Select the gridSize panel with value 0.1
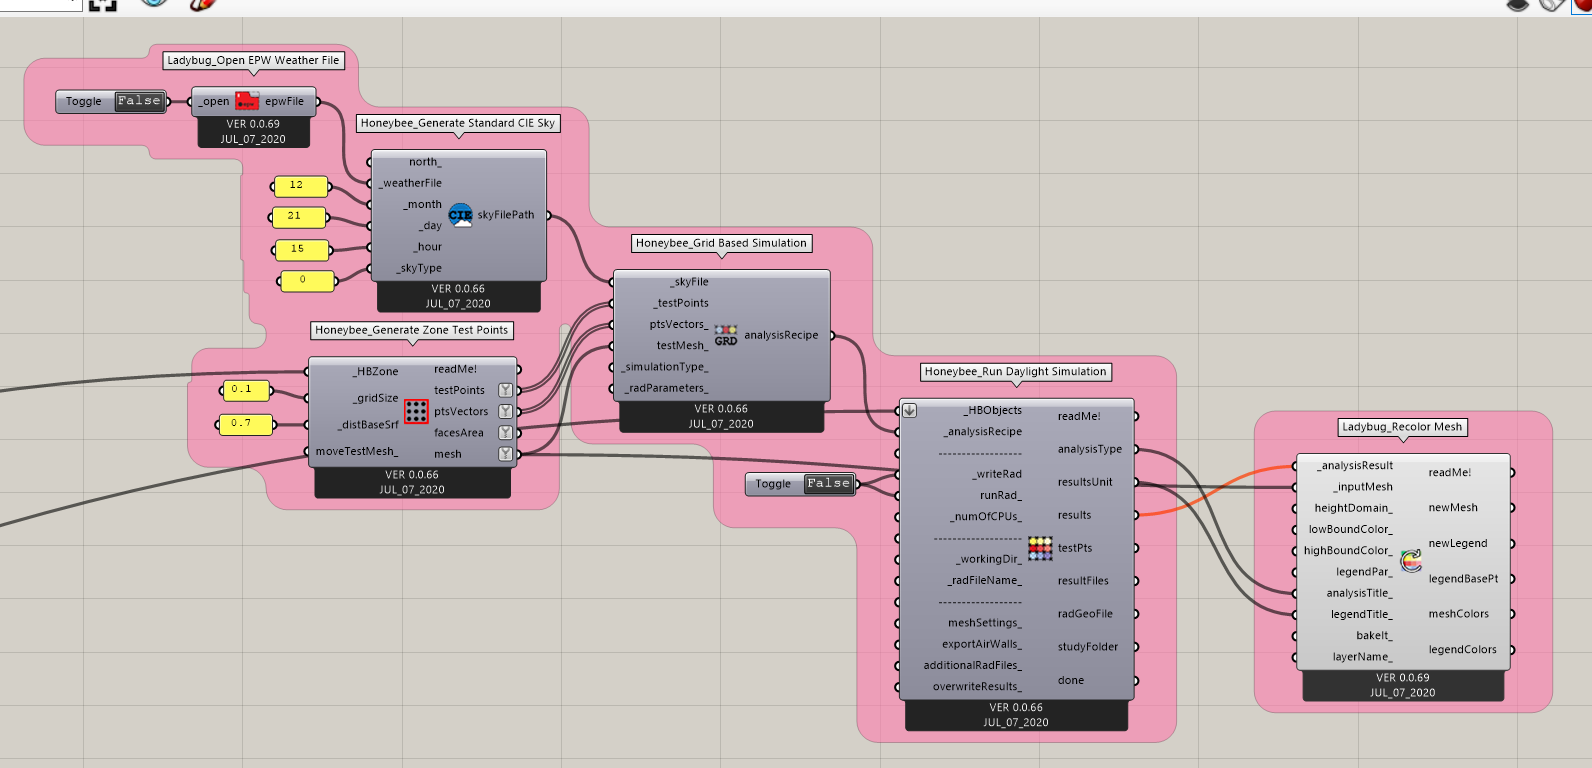This screenshot has height=768, width=1592. pos(245,390)
